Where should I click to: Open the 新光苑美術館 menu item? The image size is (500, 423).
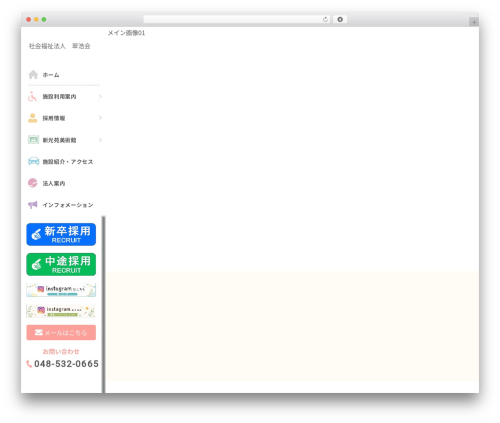tap(59, 140)
